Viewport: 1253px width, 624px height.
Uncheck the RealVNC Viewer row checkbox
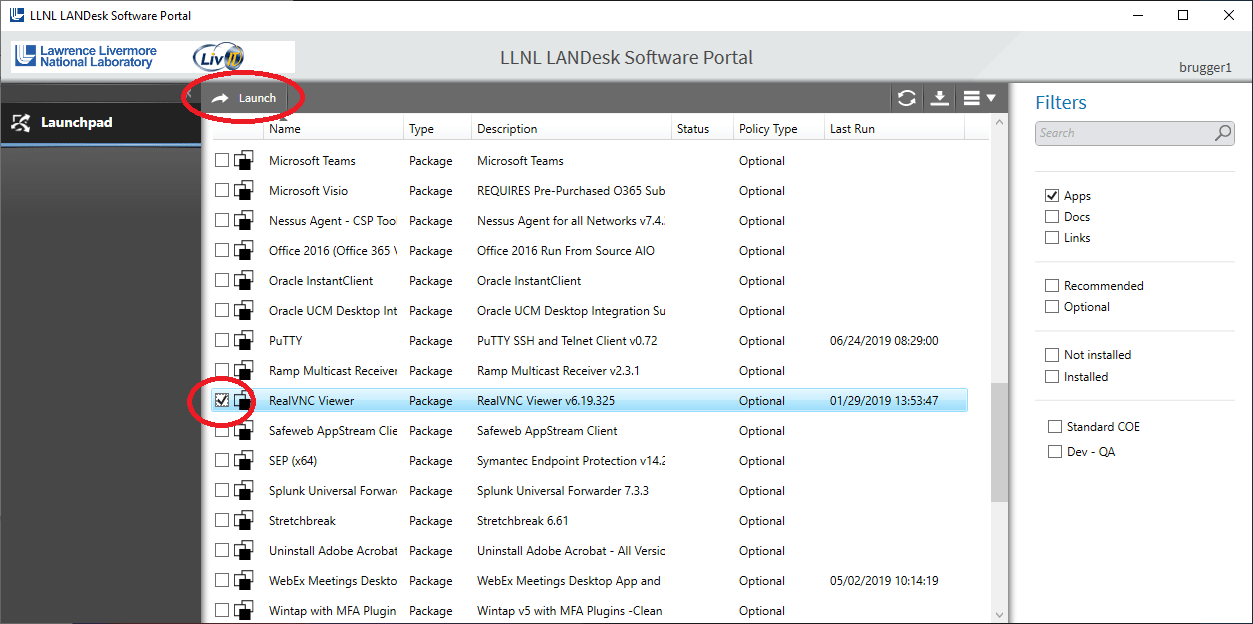[x=222, y=400]
